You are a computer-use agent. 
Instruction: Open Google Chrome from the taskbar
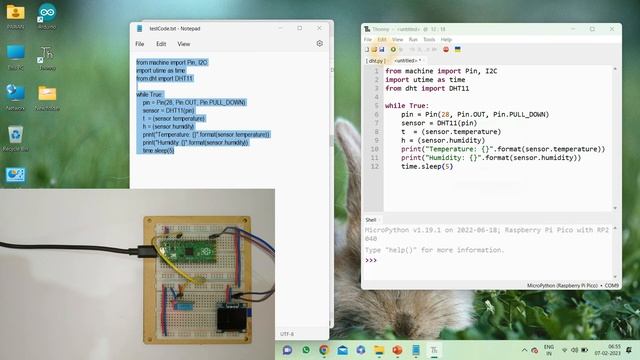pyautogui.click(x=324, y=350)
